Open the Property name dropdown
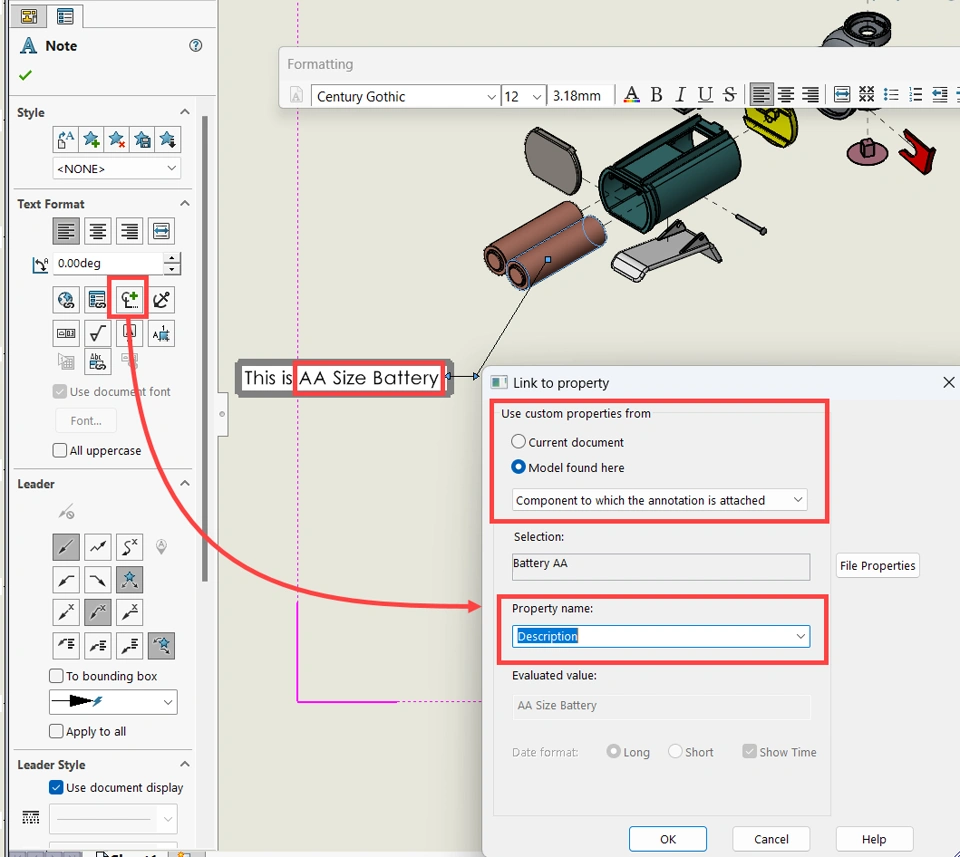 tap(800, 636)
